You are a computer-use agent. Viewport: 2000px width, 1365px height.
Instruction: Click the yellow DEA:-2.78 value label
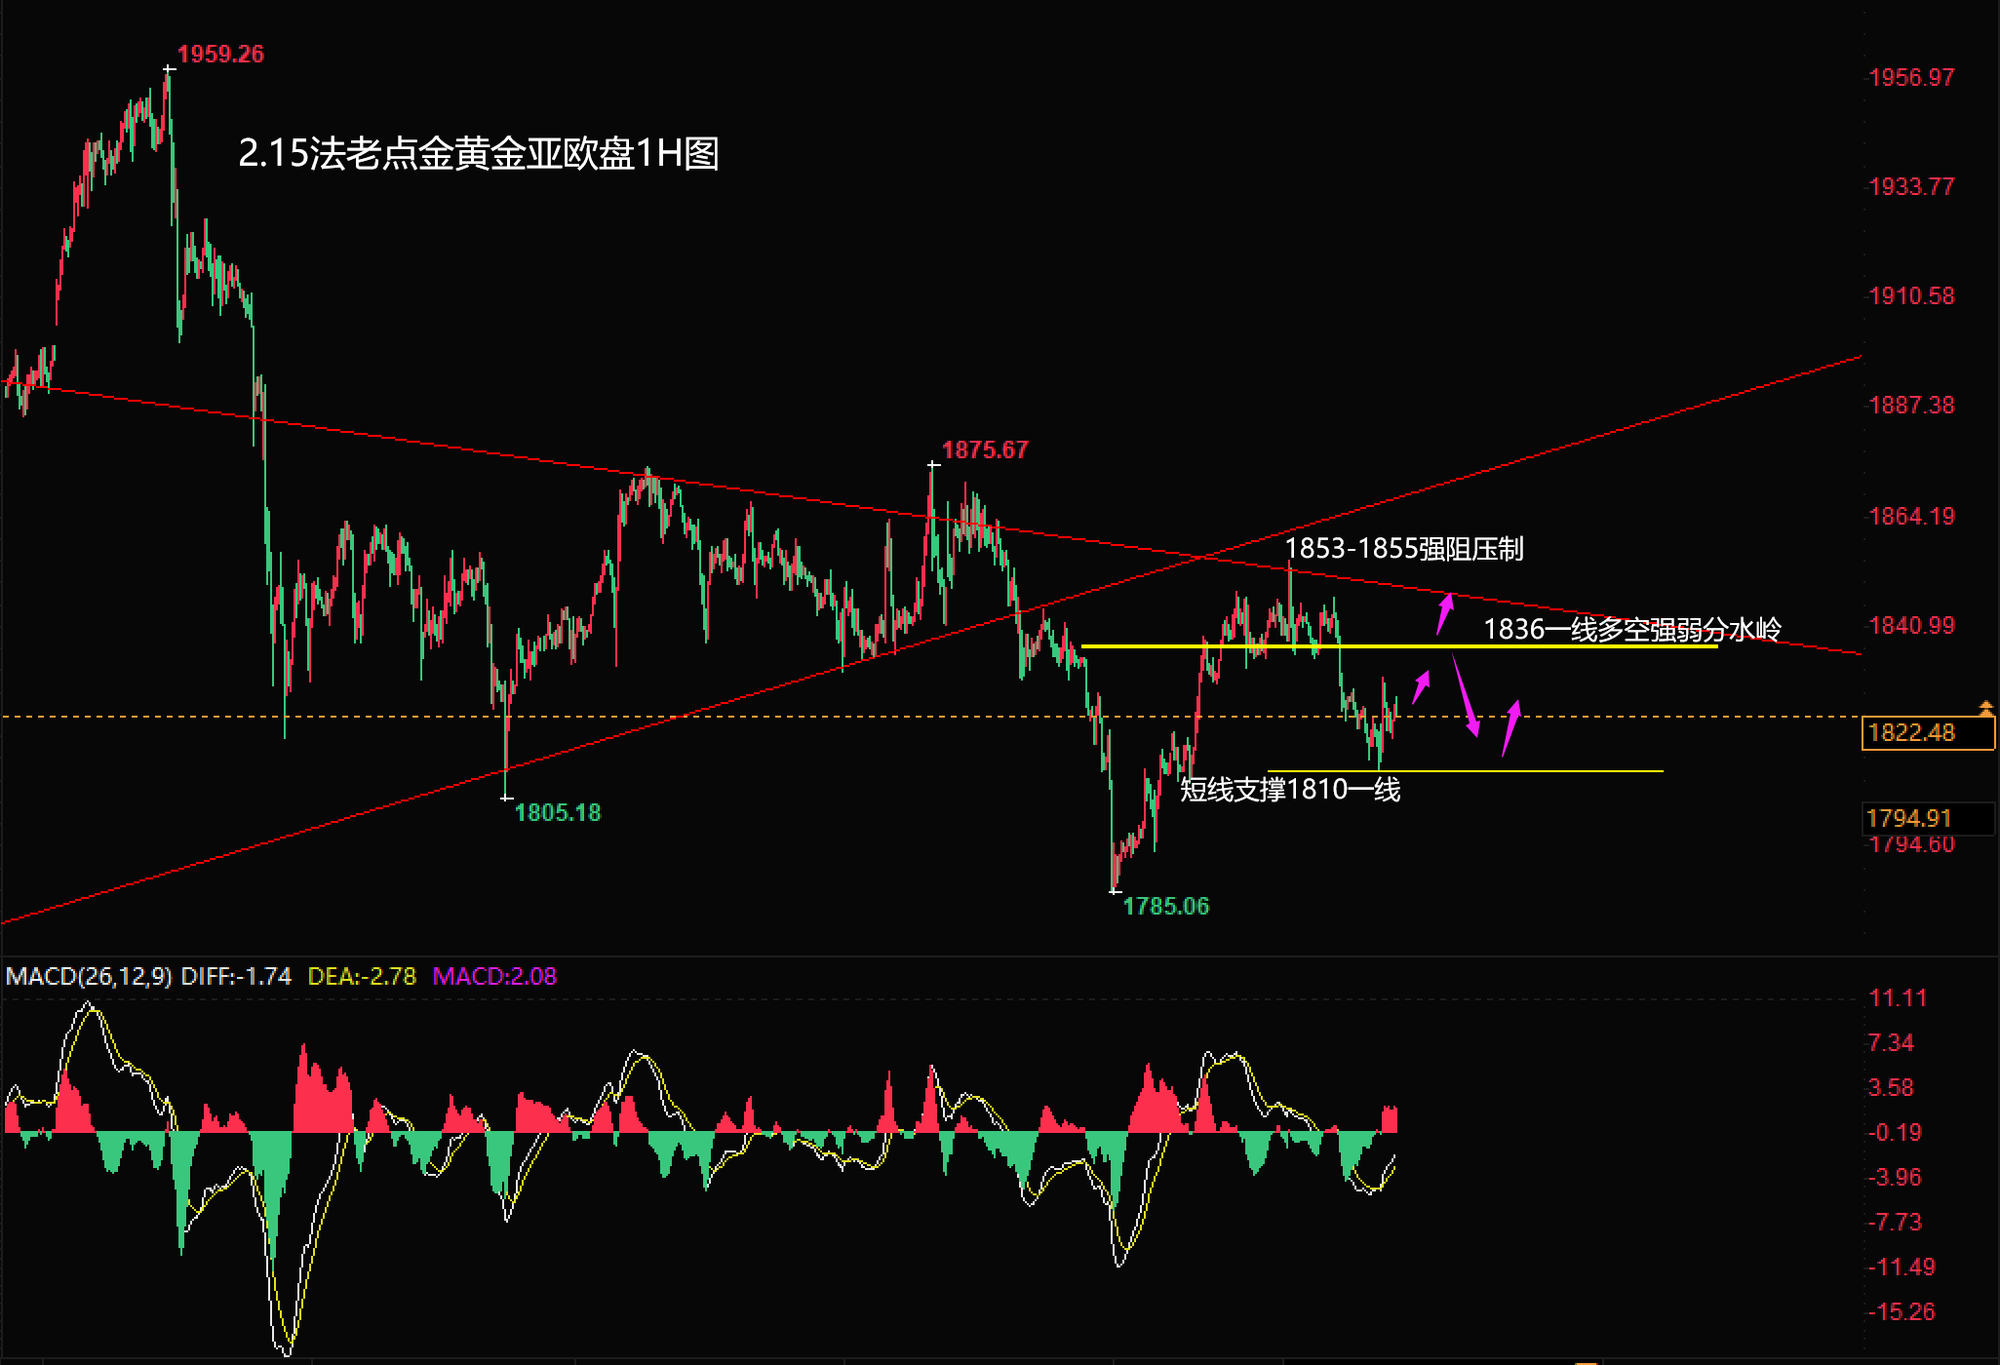coord(362,976)
